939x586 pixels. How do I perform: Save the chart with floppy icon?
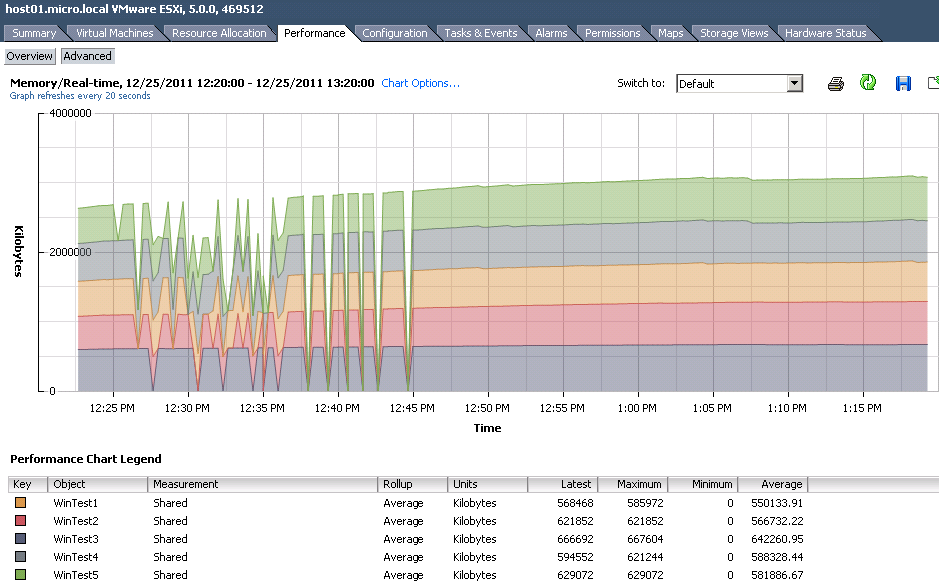click(x=903, y=83)
